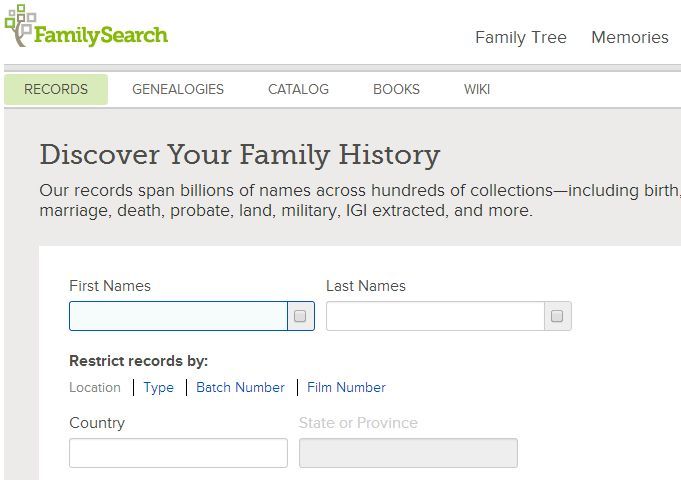
Task: Click the FamilySearch wordmark text
Action: [x=101, y=36]
